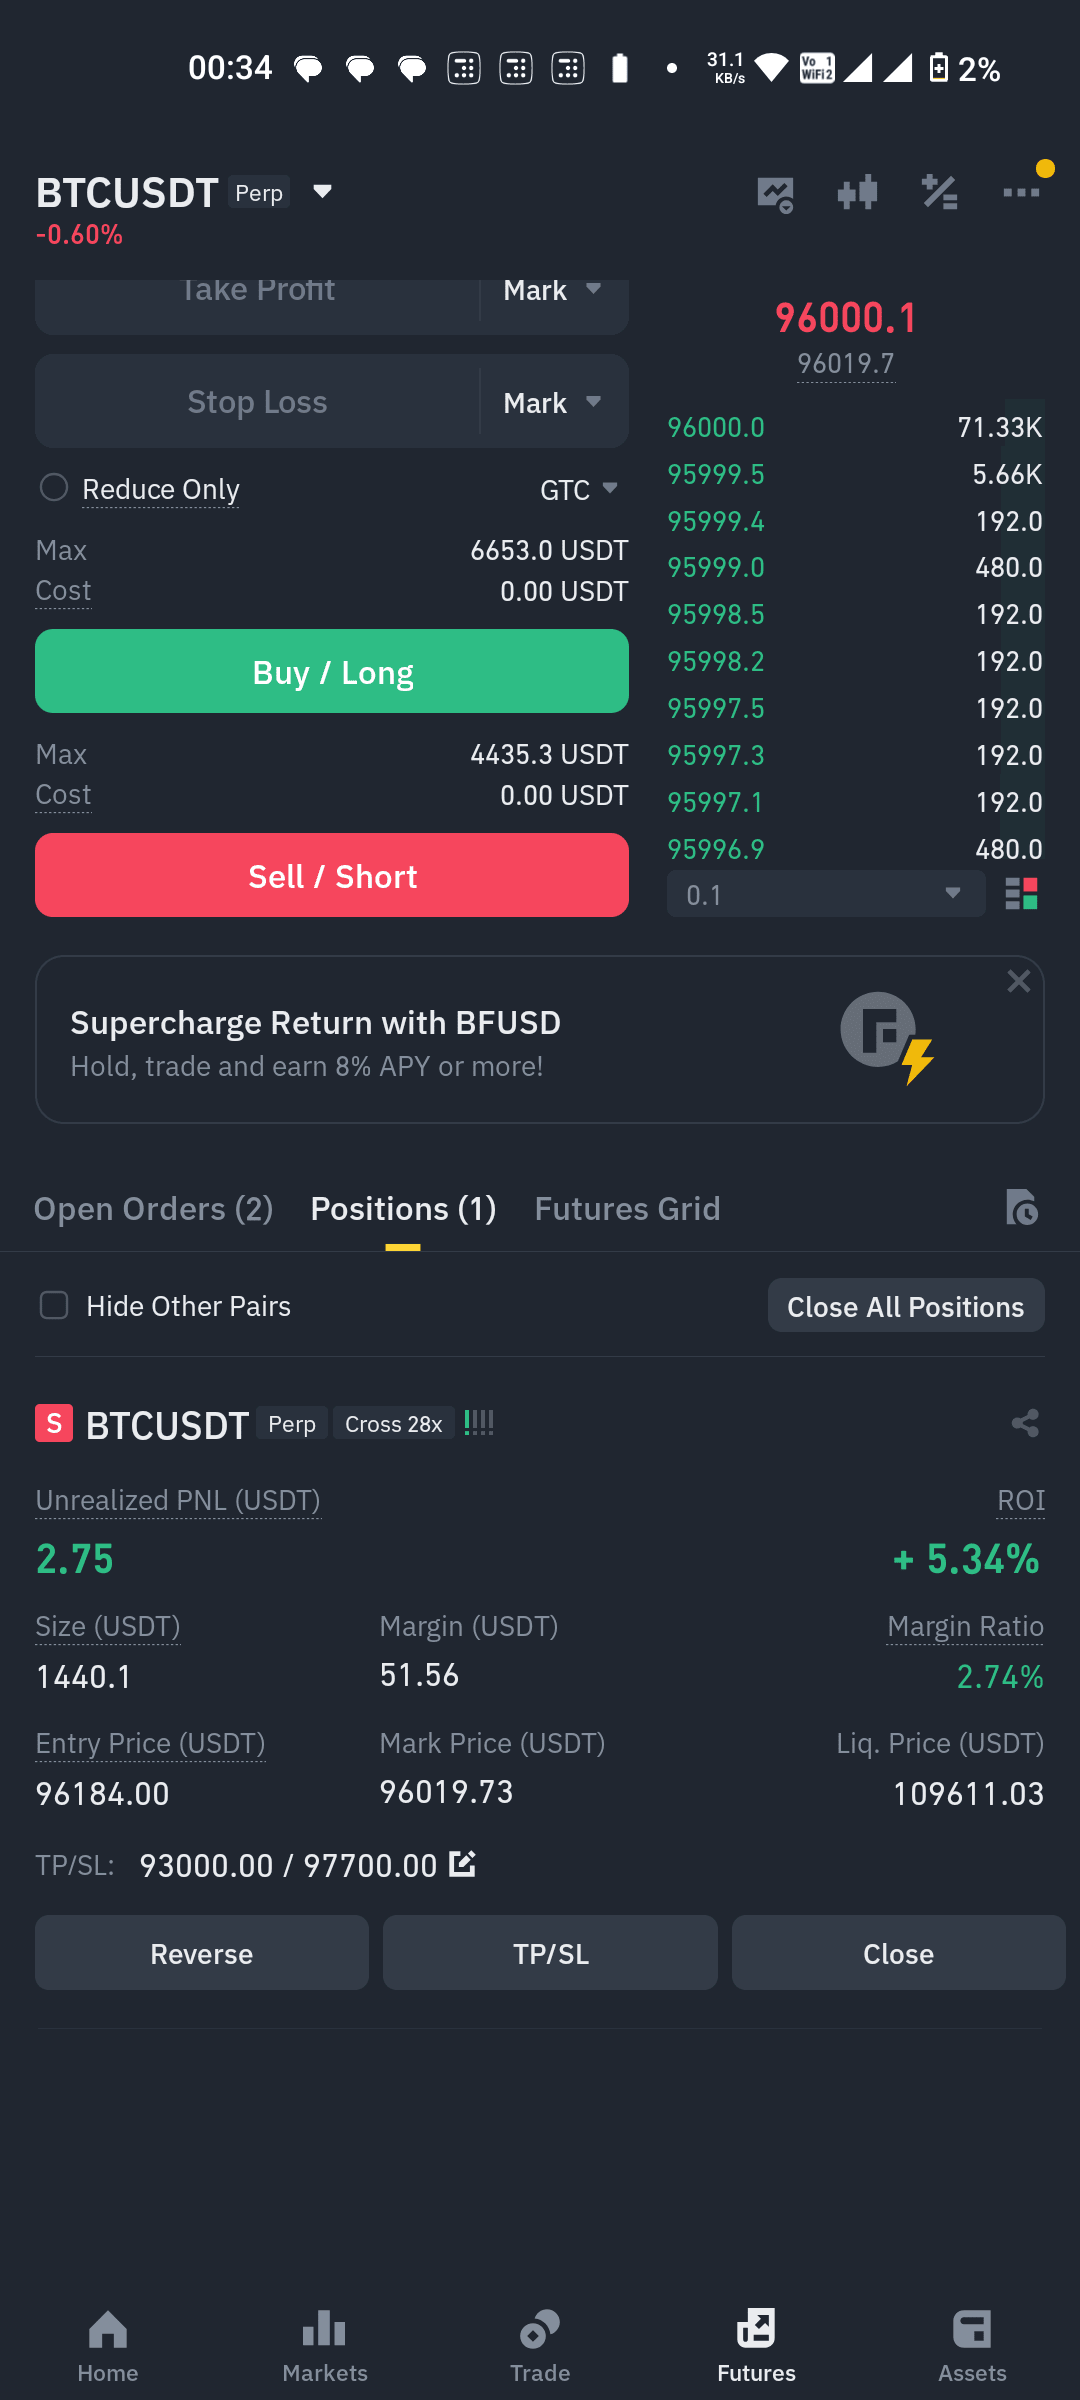Edit the position TP/SL values icon
The image size is (1080, 2400).
(x=462, y=1863)
